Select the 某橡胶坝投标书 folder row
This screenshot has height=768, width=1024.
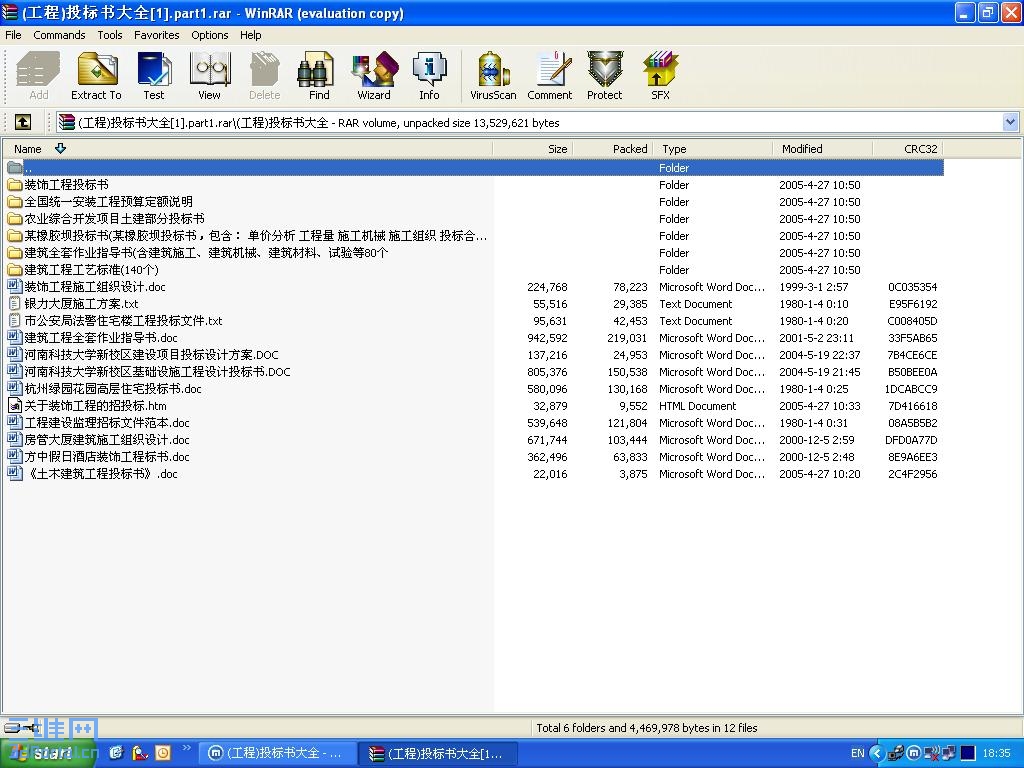(x=473, y=236)
